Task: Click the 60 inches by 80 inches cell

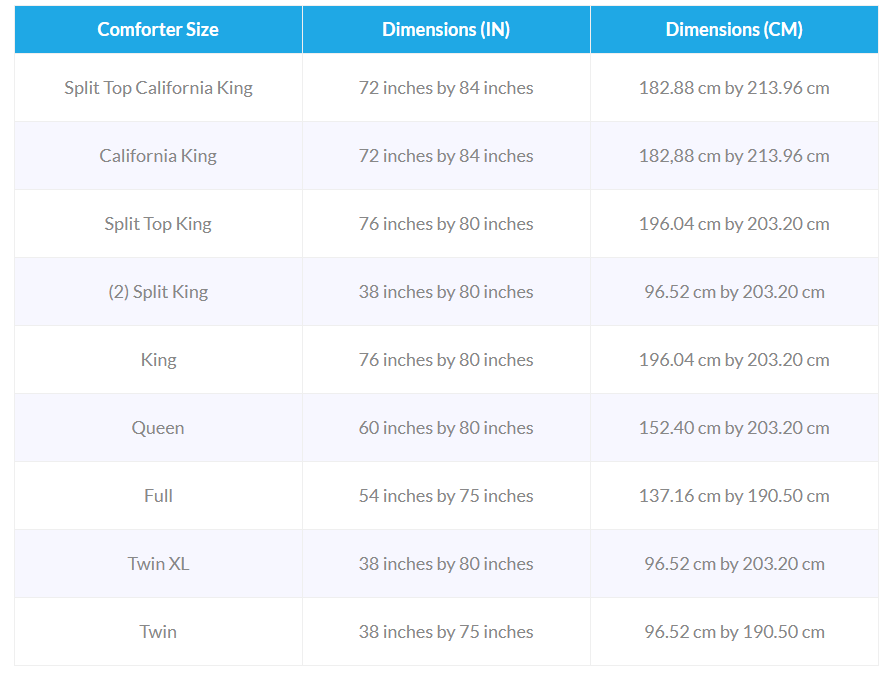Action: point(446,428)
